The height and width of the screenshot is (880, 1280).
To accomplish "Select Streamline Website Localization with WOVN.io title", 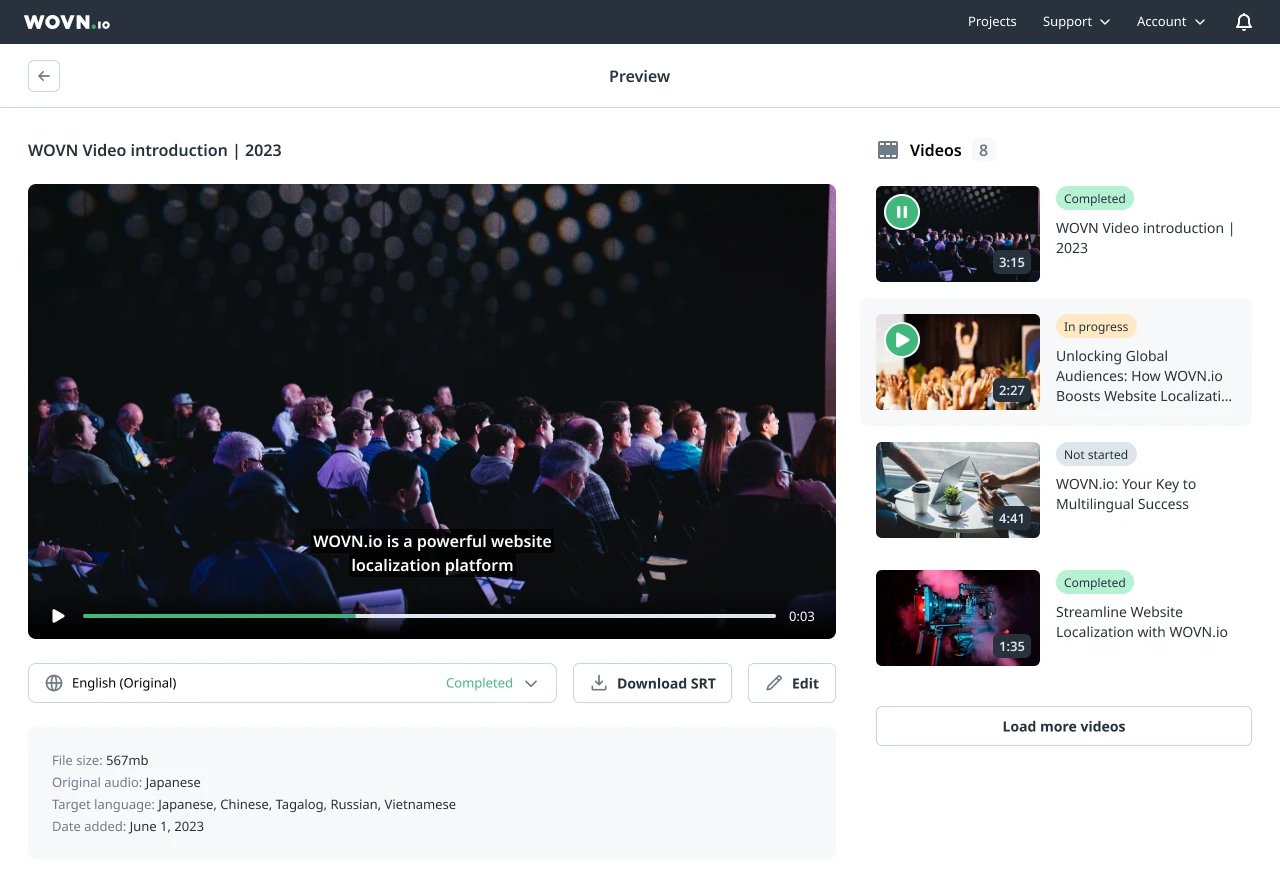I will 1142,622.
